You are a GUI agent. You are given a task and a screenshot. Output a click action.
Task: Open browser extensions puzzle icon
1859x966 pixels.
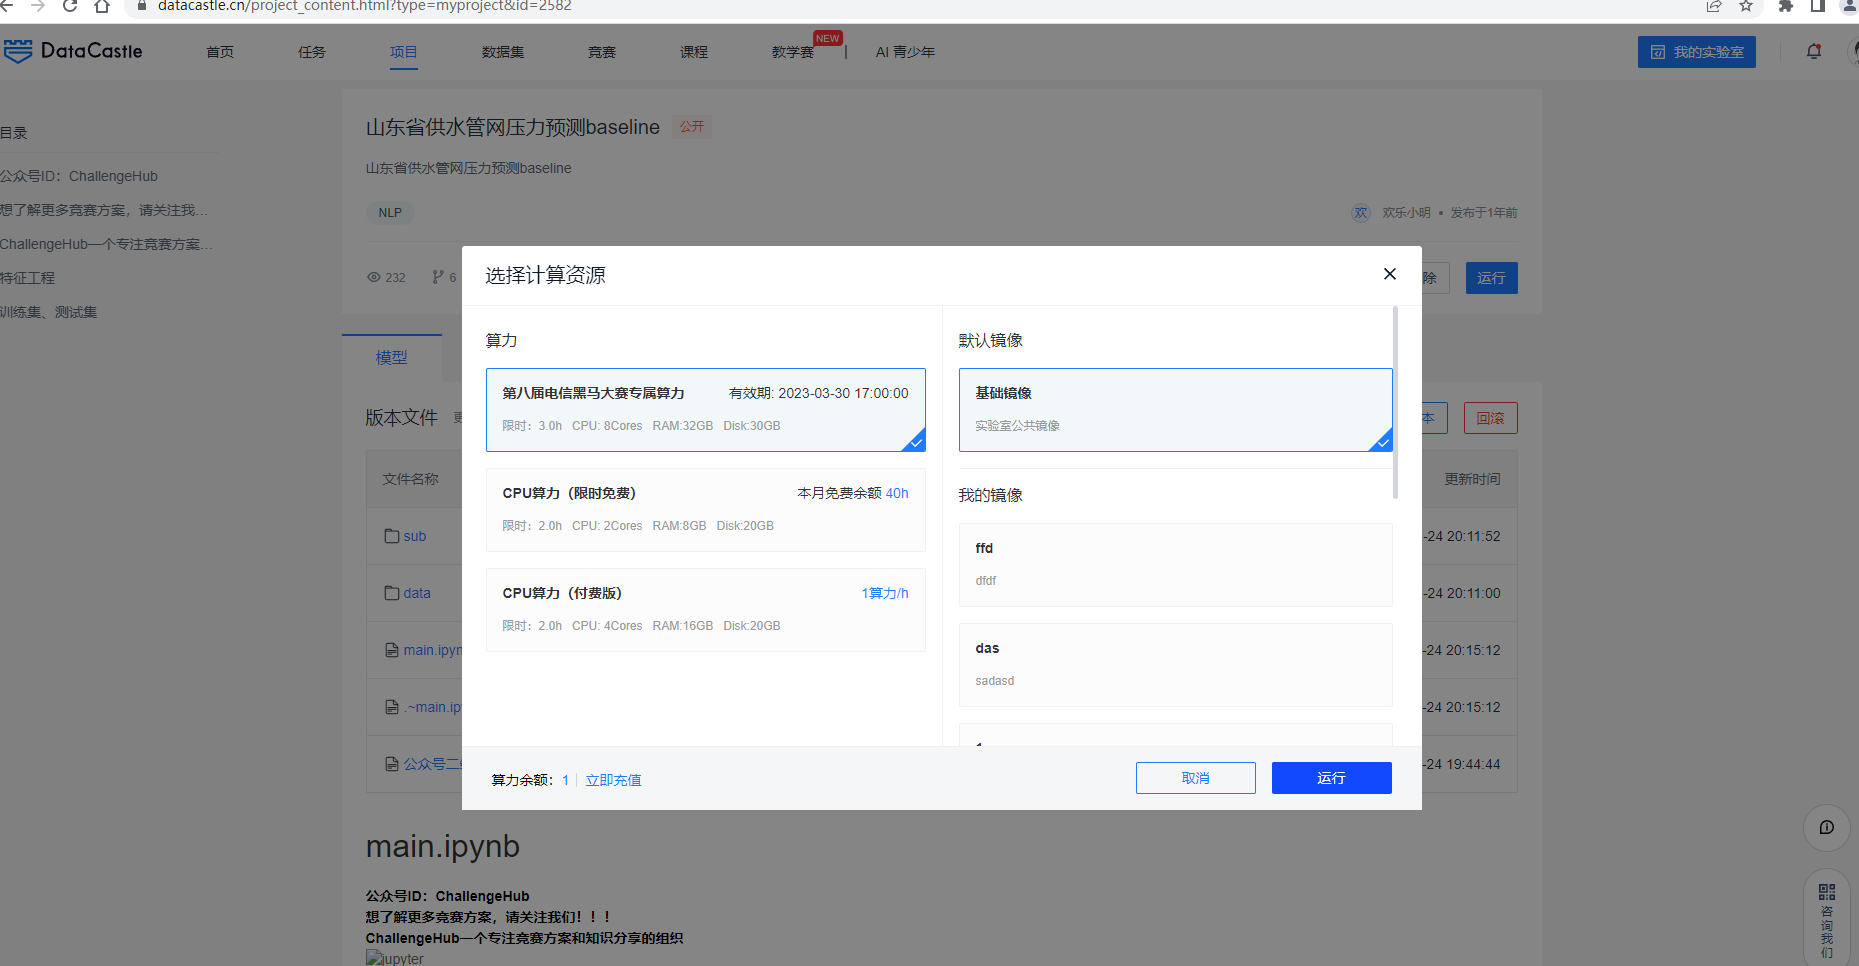[x=1786, y=6]
